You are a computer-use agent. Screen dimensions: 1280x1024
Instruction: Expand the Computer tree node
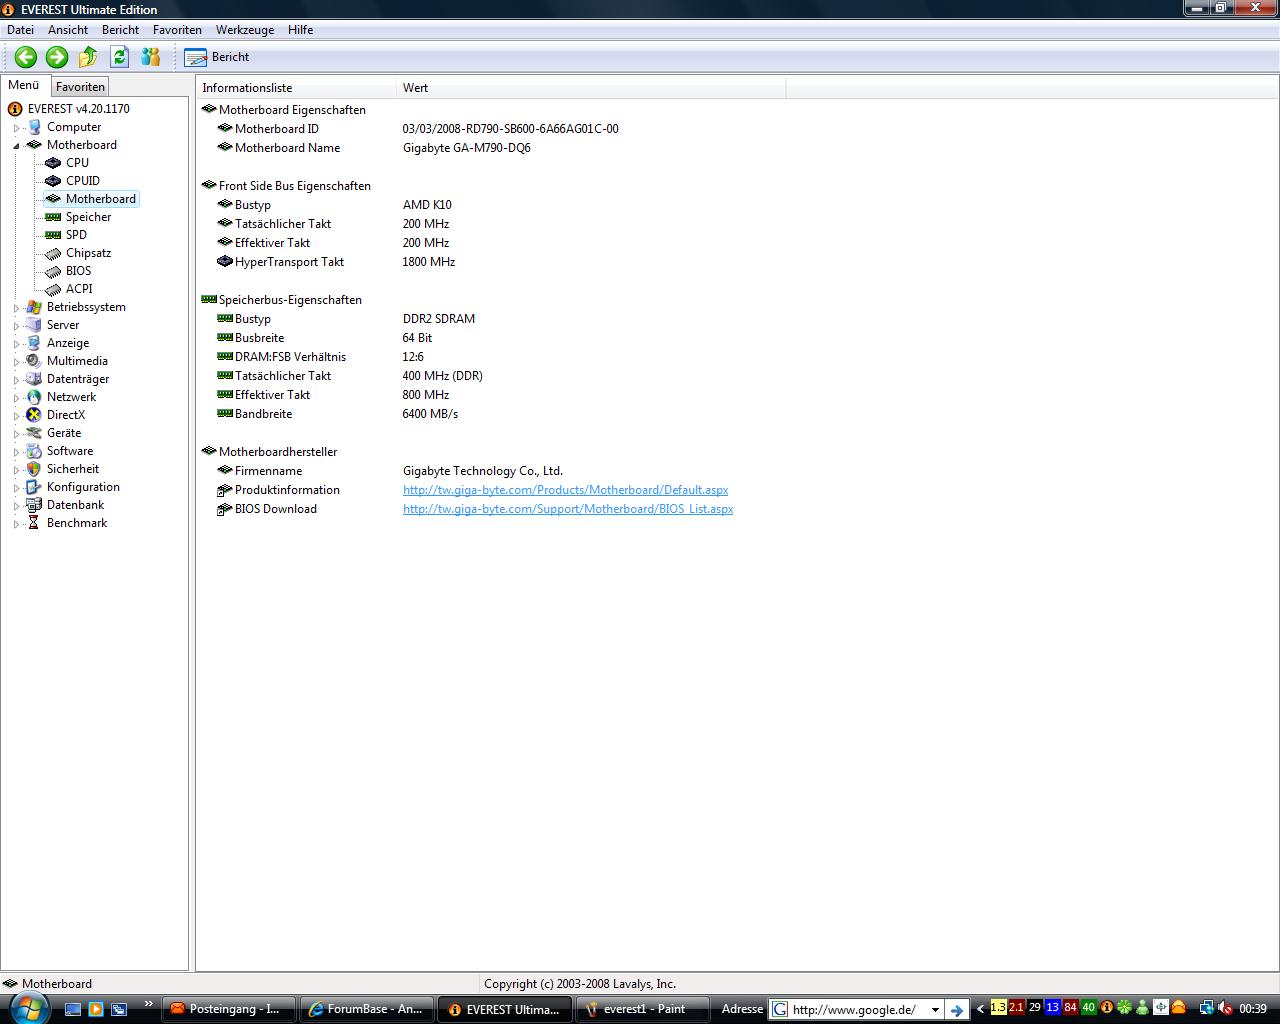(16, 127)
